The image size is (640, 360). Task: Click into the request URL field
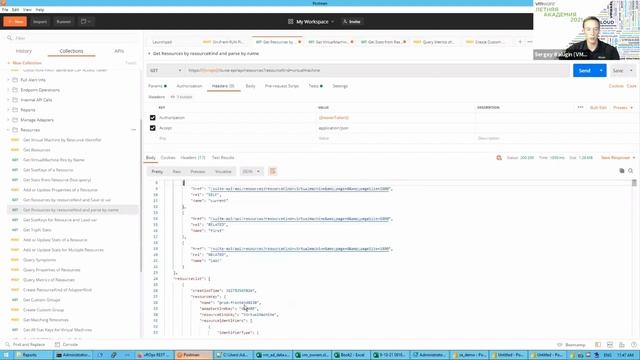tap(377, 71)
